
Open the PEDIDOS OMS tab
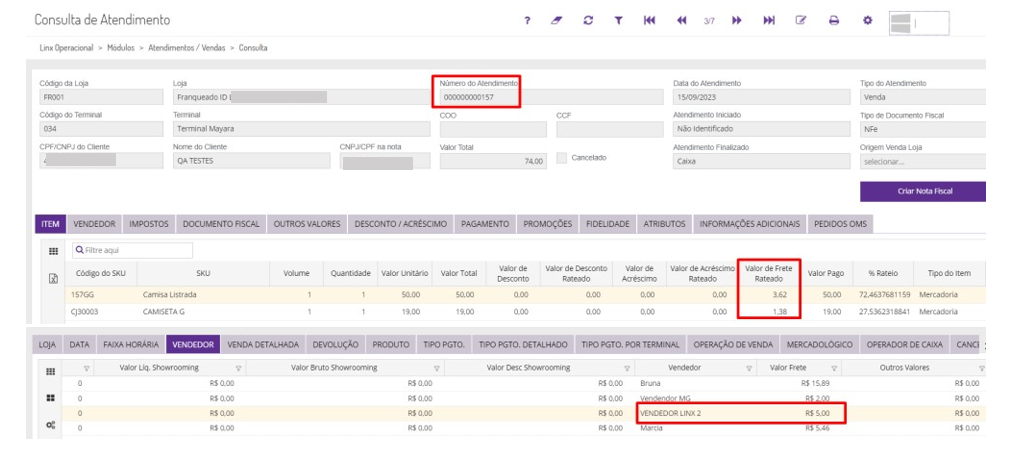pyautogui.click(x=840, y=224)
